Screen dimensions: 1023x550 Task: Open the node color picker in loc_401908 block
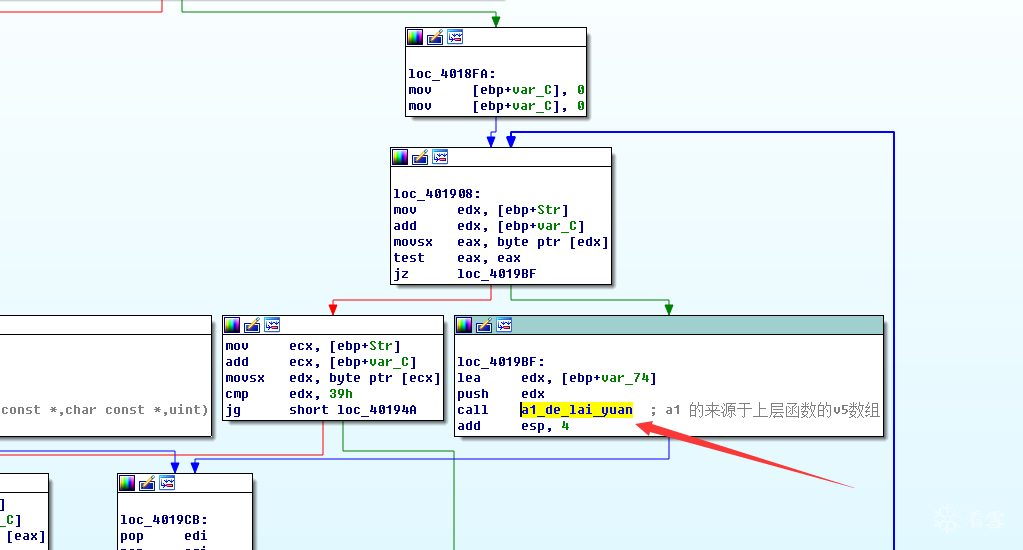coord(400,157)
